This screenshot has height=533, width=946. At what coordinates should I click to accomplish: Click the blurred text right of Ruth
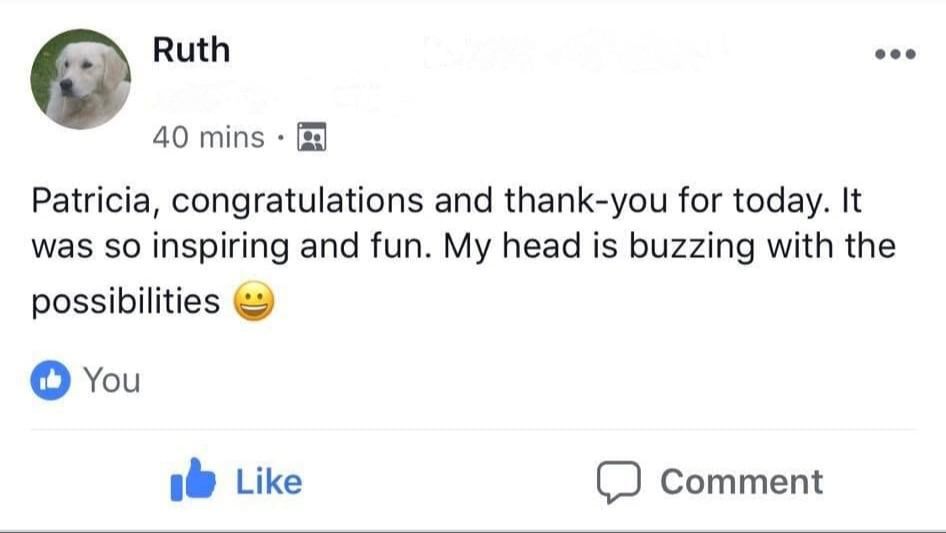570,50
